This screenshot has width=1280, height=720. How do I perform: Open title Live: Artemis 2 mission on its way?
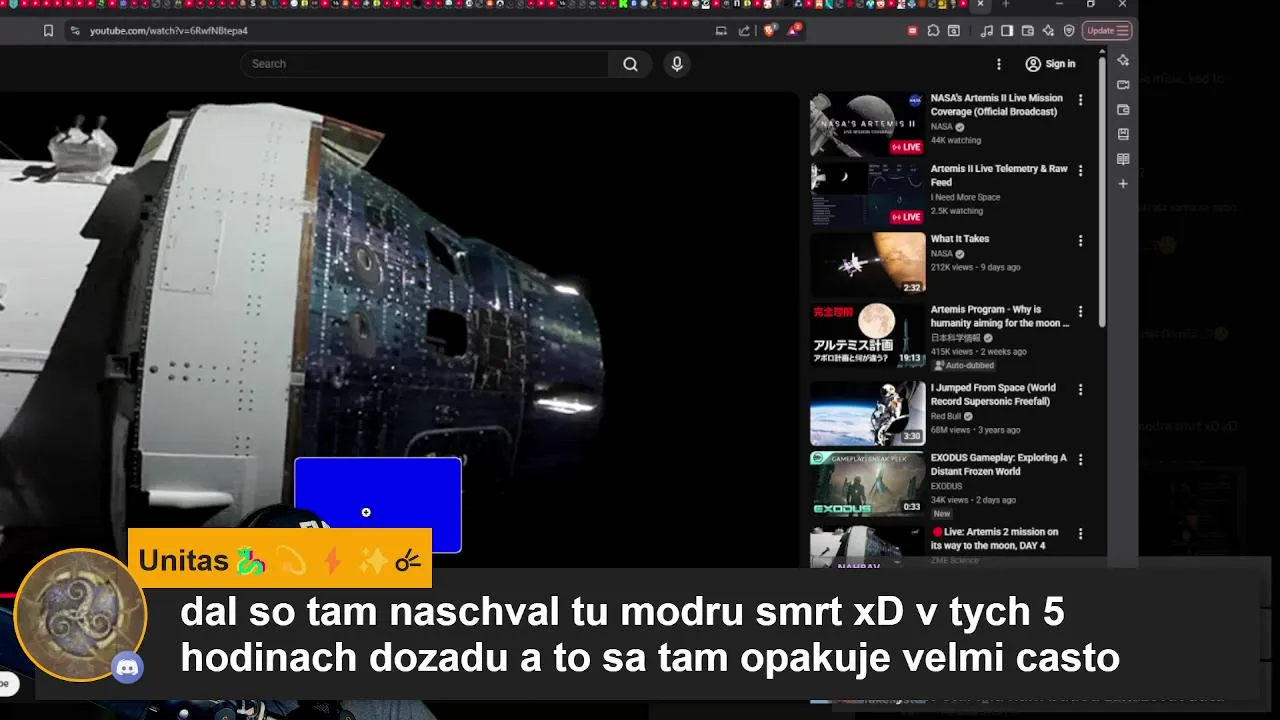pyautogui.click(x=995, y=539)
